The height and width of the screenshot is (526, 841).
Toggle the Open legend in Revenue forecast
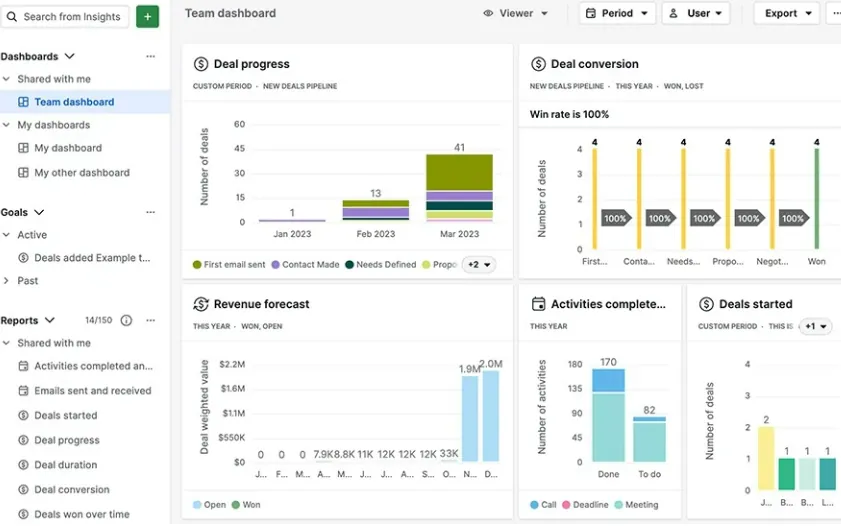(209, 505)
